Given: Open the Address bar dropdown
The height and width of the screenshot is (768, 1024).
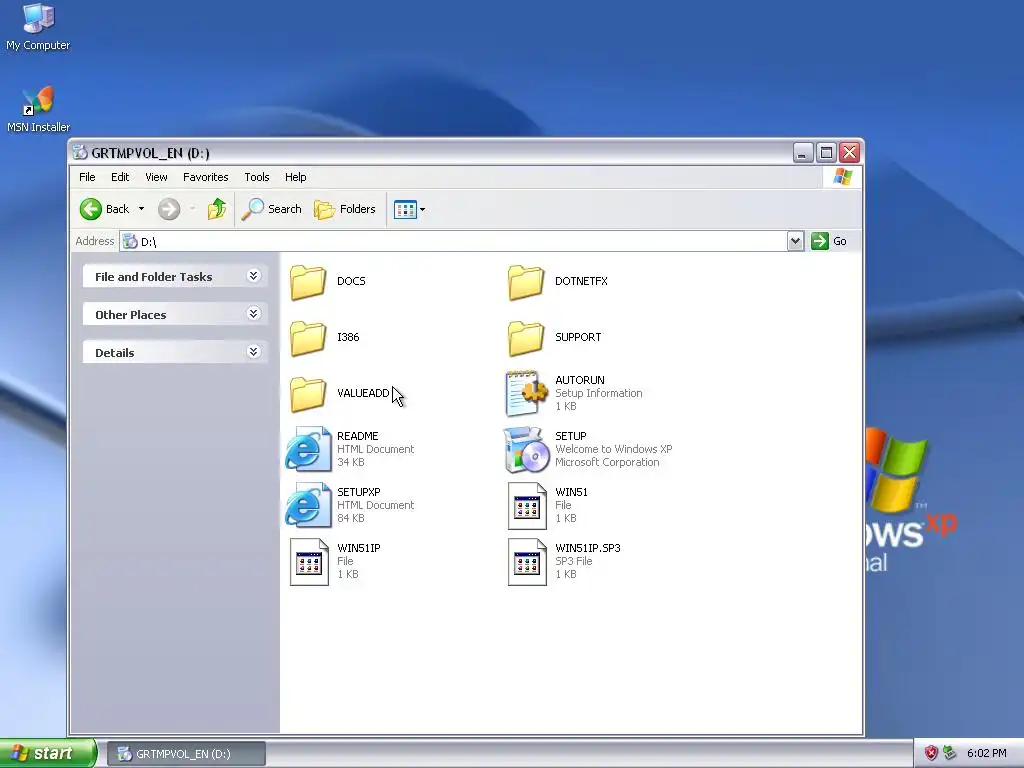Looking at the screenshot, I should pos(795,241).
